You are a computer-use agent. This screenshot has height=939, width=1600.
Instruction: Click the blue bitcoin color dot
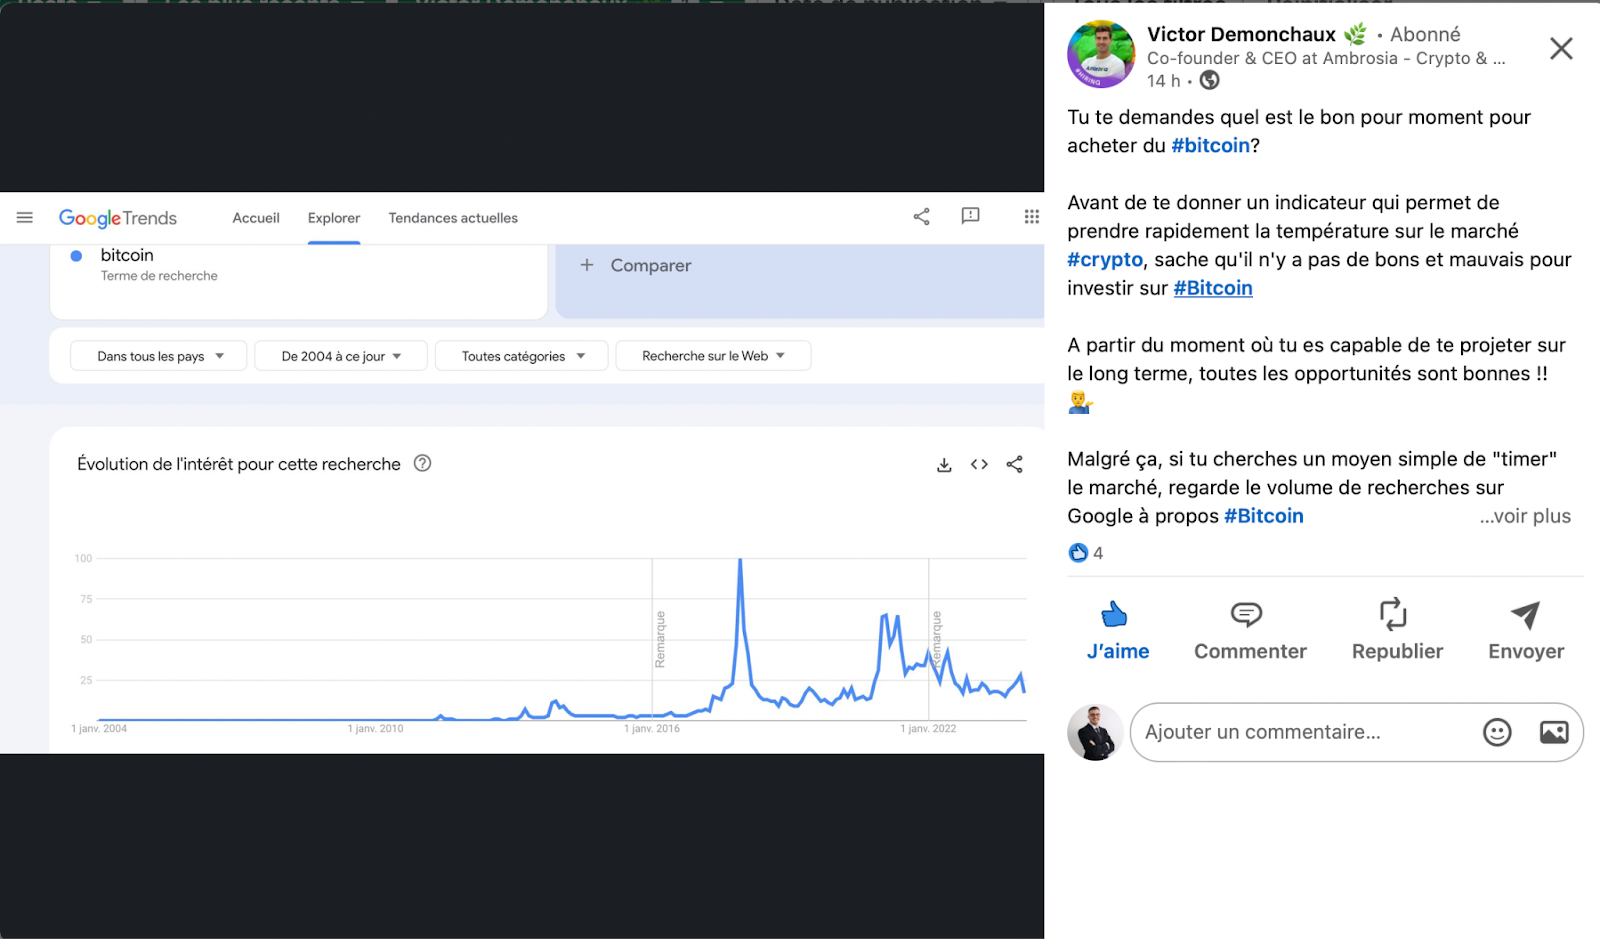(76, 256)
